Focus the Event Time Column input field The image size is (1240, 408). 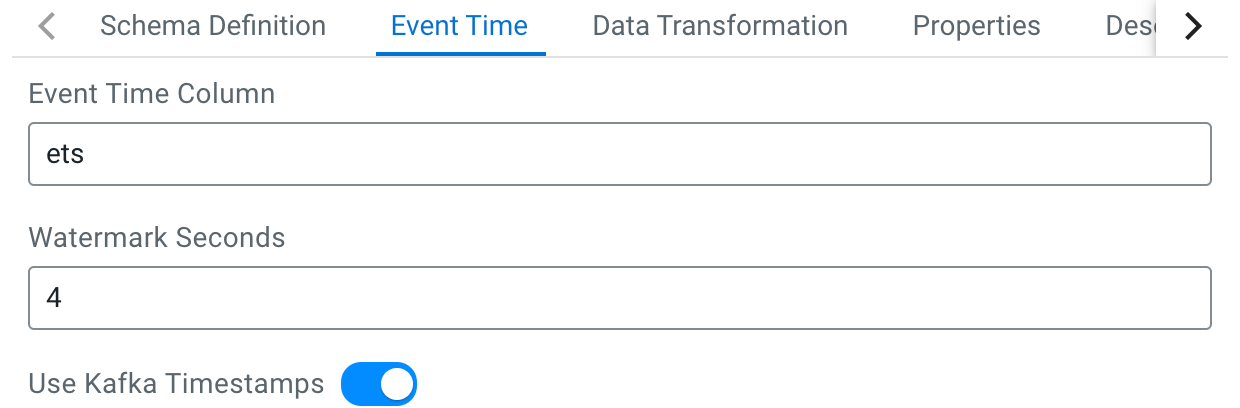pyautogui.click(x=620, y=154)
